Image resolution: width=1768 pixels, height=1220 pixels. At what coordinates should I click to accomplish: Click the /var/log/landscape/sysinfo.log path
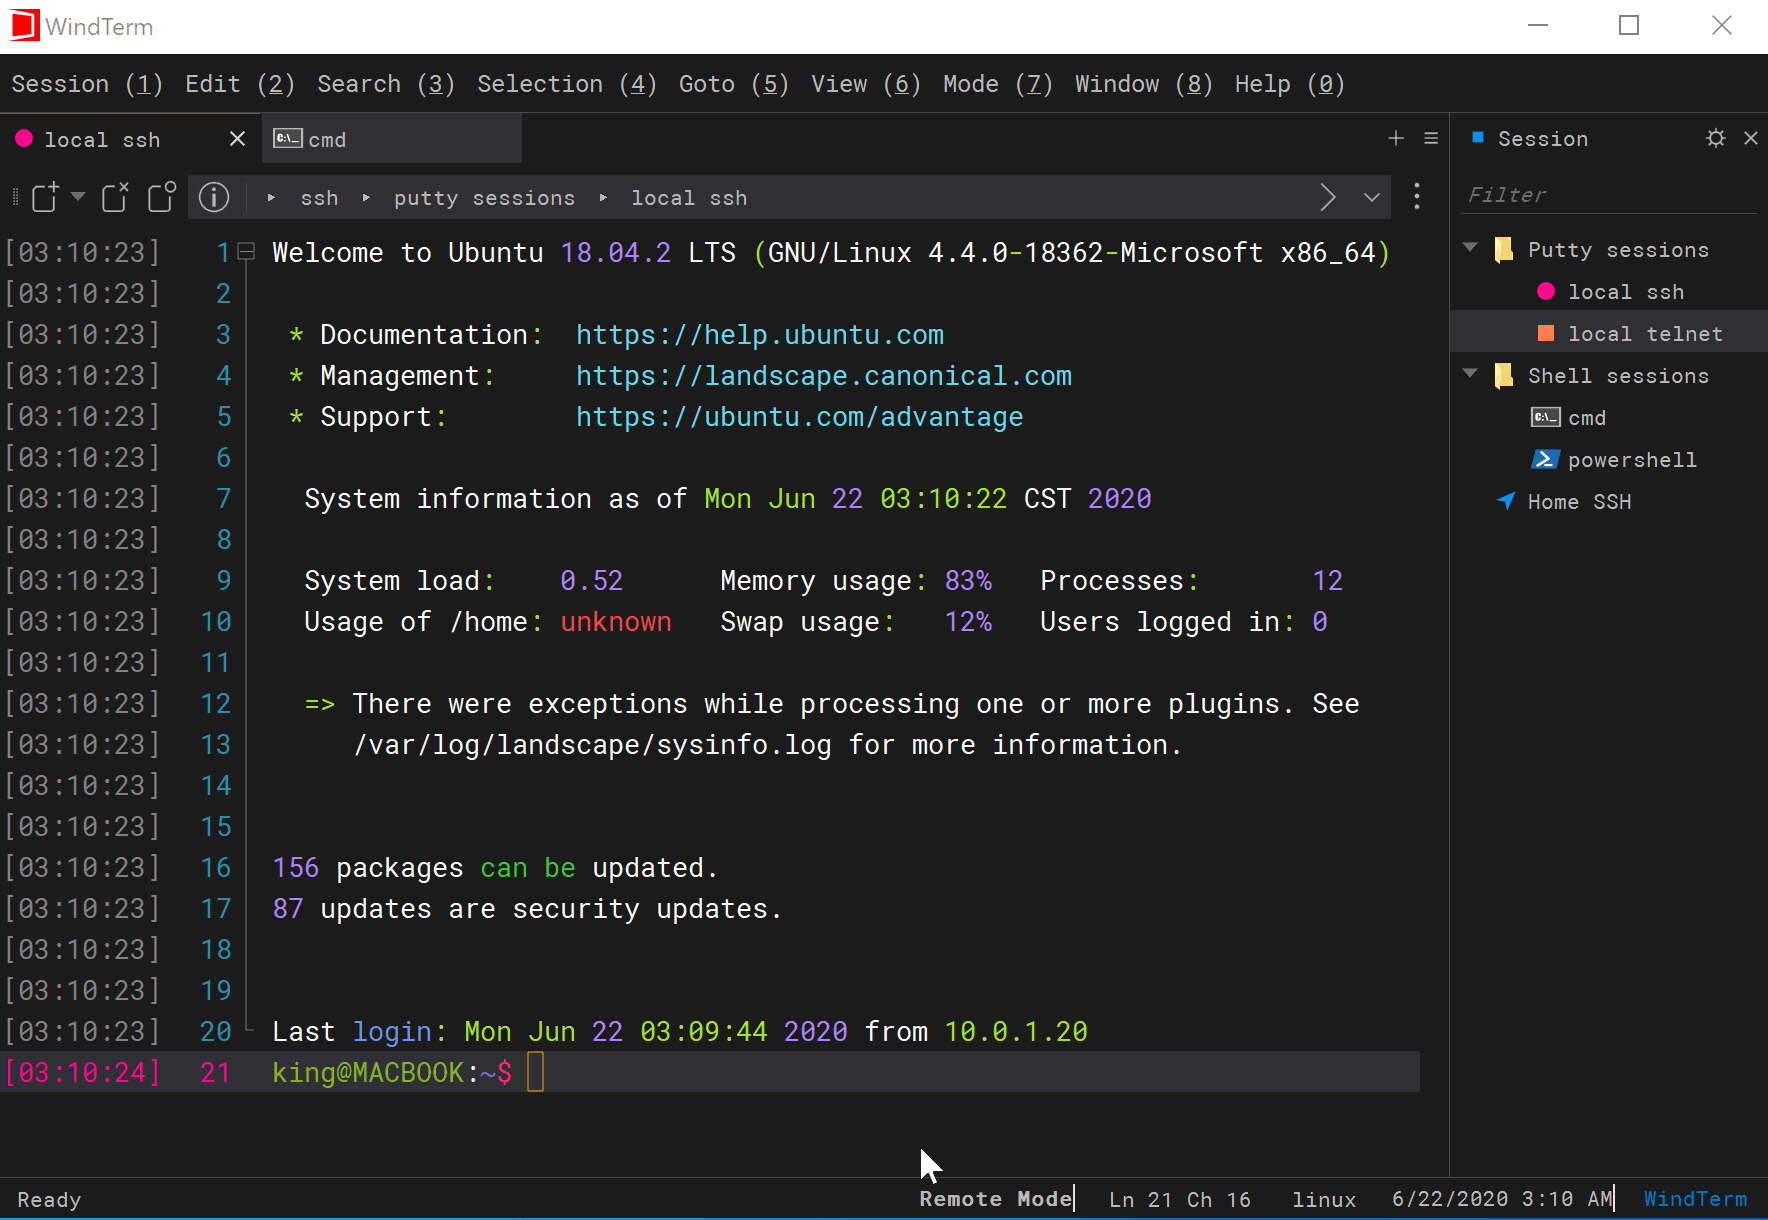click(x=592, y=745)
